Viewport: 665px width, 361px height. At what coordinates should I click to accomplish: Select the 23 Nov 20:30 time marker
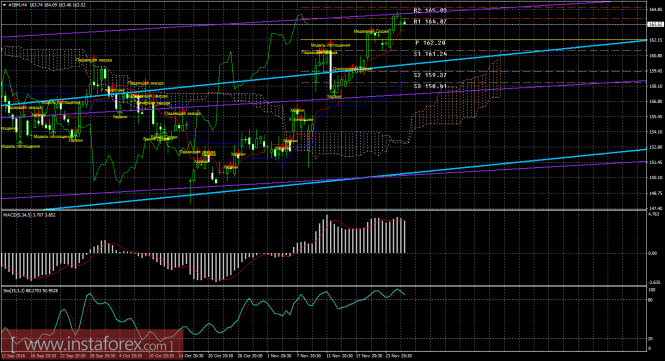(399, 356)
